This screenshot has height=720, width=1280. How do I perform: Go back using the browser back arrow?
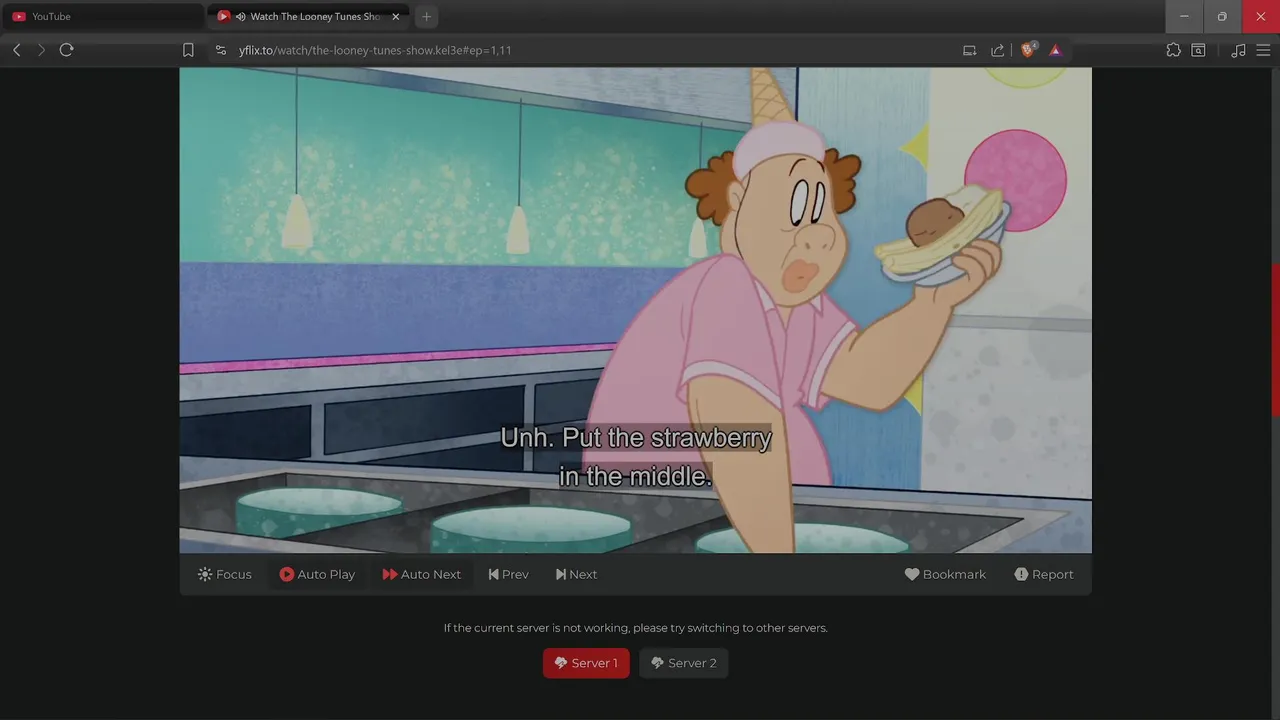[x=16, y=50]
